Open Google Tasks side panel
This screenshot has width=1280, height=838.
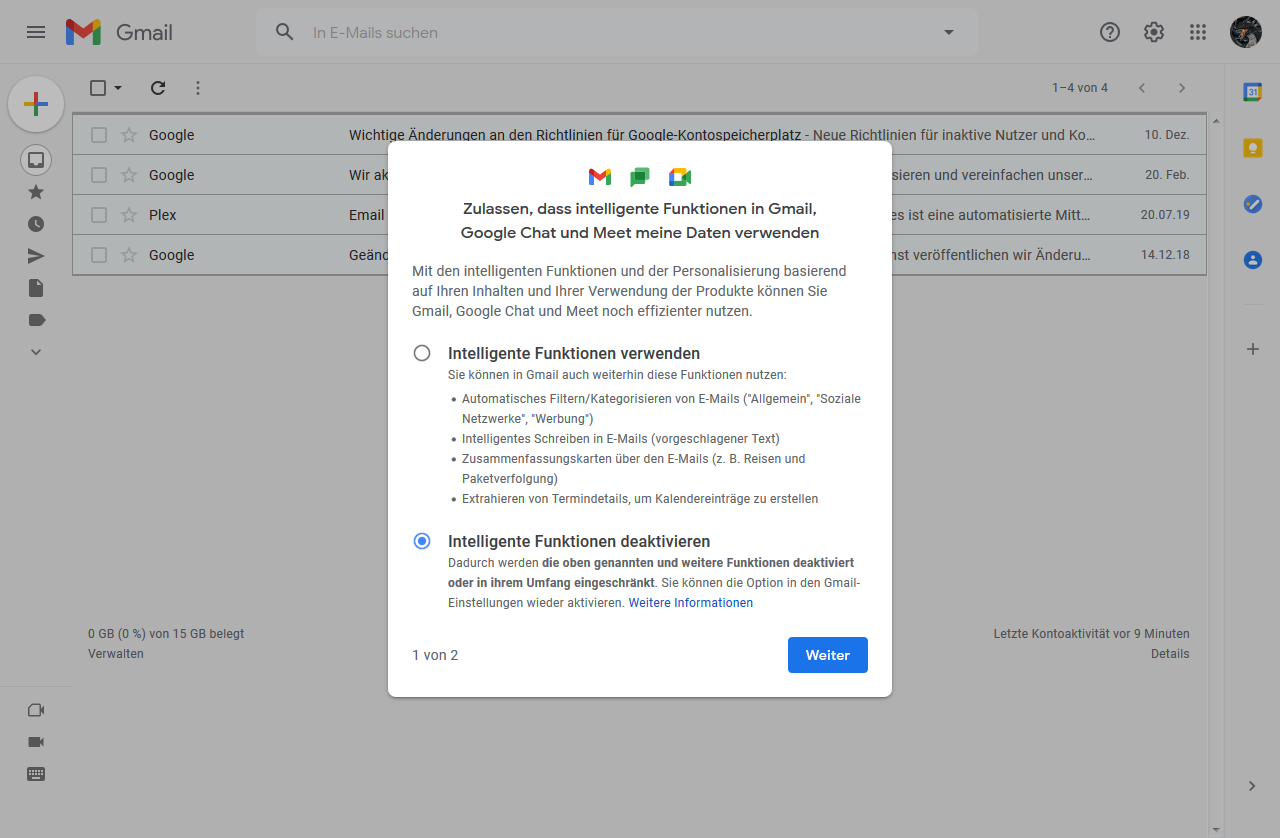click(x=1252, y=204)
